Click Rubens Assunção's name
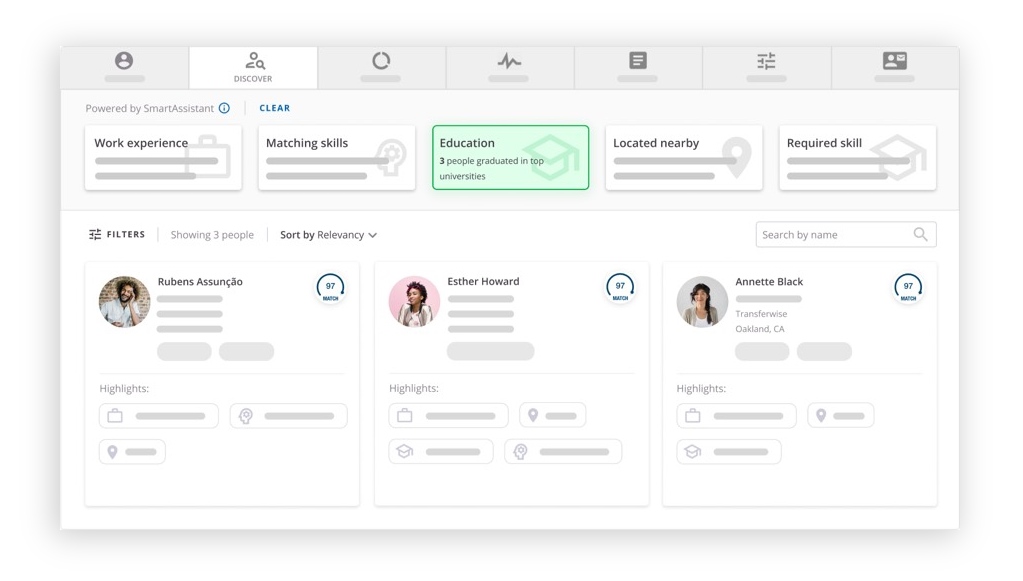The width and height of the screenshot is (1023, 581). 200,282
